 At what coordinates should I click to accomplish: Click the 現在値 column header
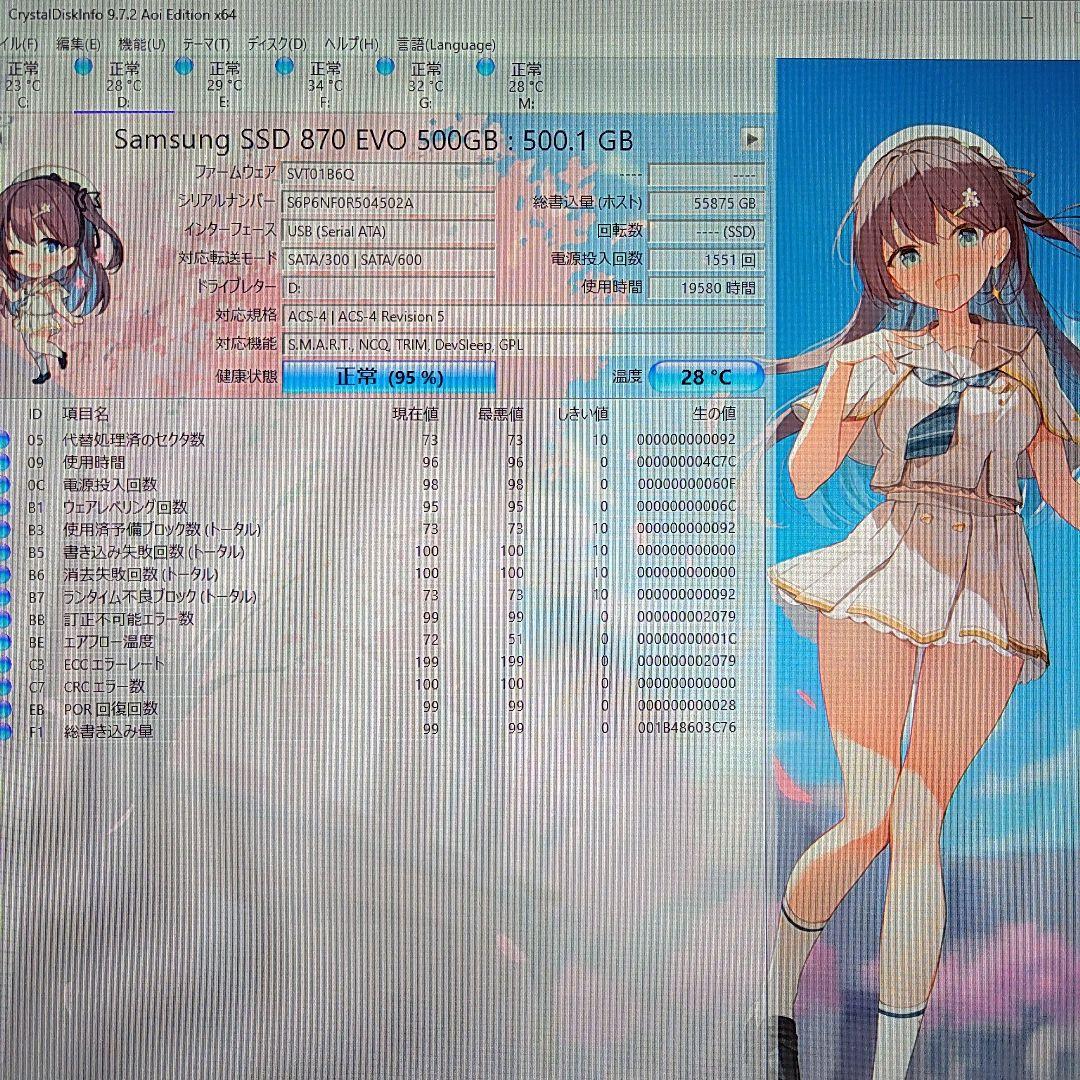tap(415, 414)
